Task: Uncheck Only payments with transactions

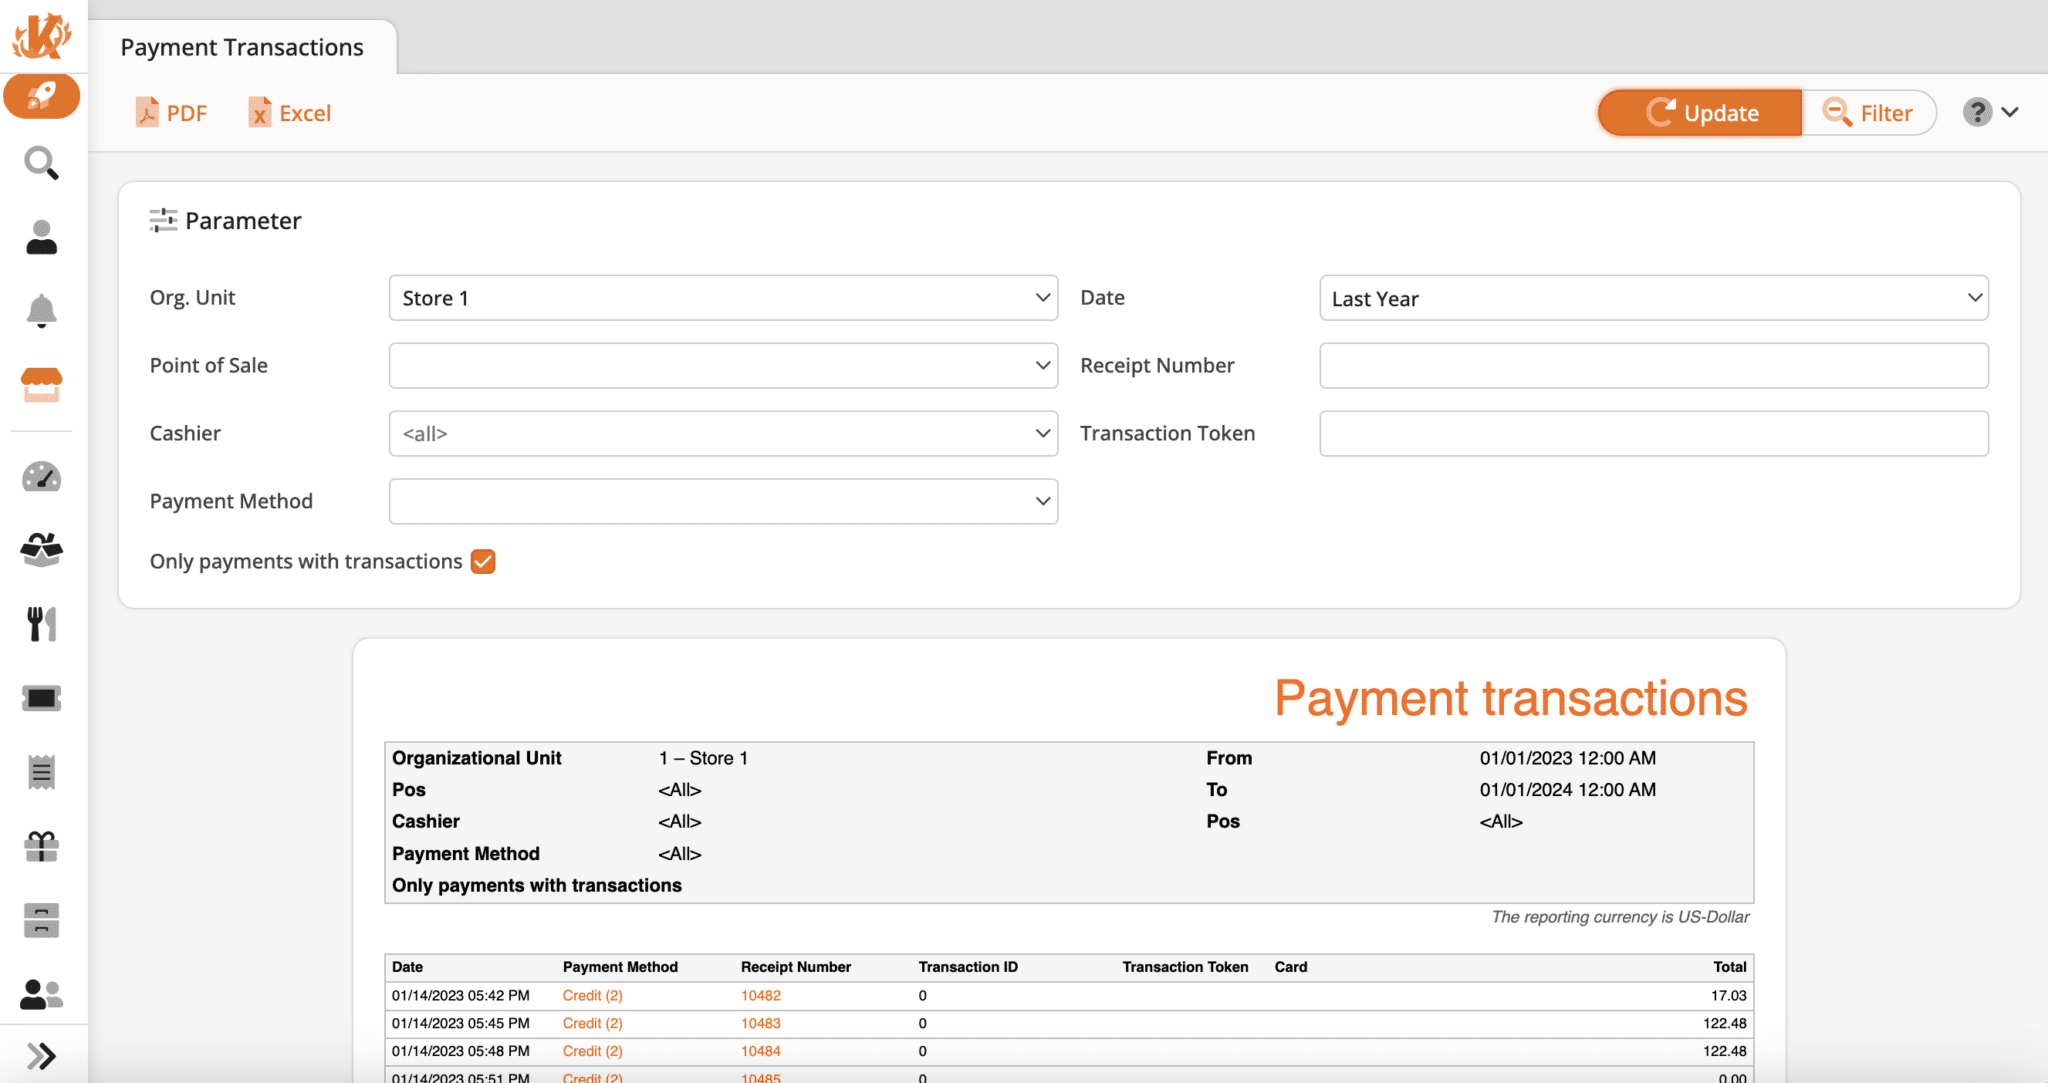Action: coord(483,561)
